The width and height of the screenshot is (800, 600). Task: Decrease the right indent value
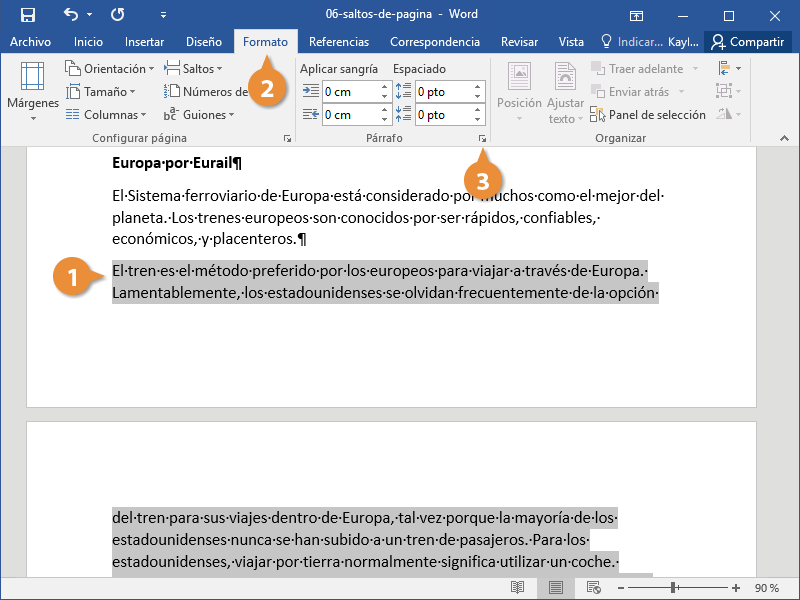coord(385,119)
